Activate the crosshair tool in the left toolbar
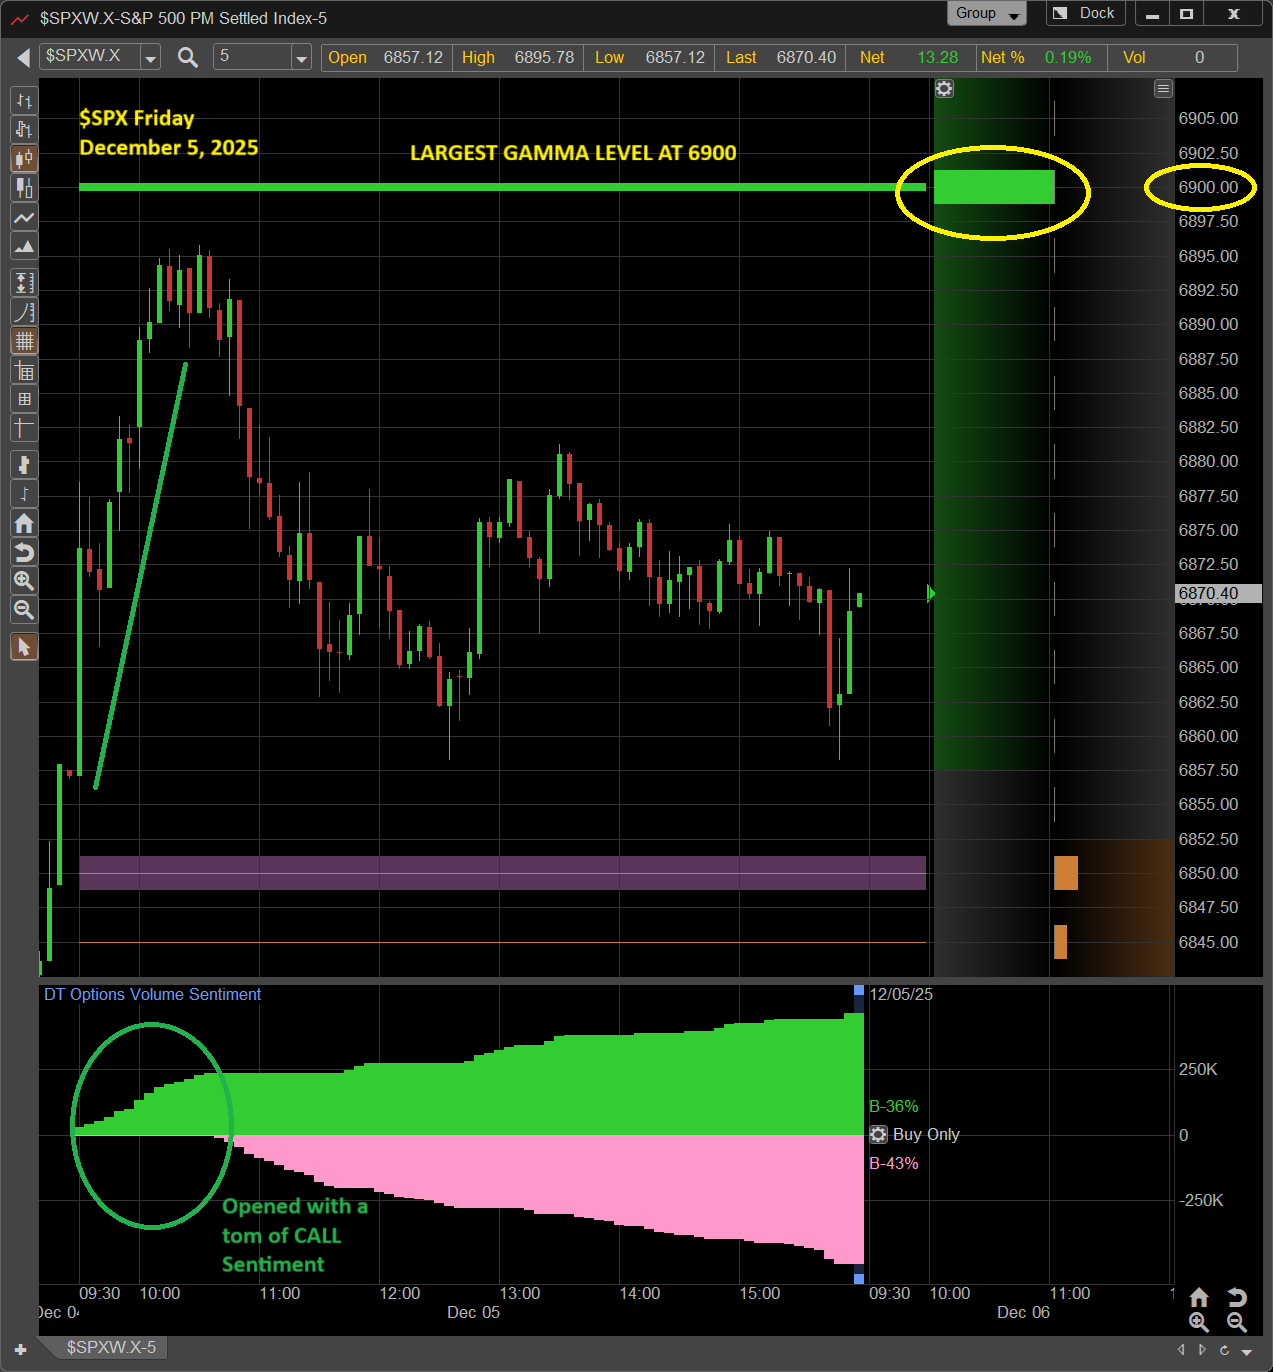The height and width of the screenshot is (1372, 1273). click(23, 428)
